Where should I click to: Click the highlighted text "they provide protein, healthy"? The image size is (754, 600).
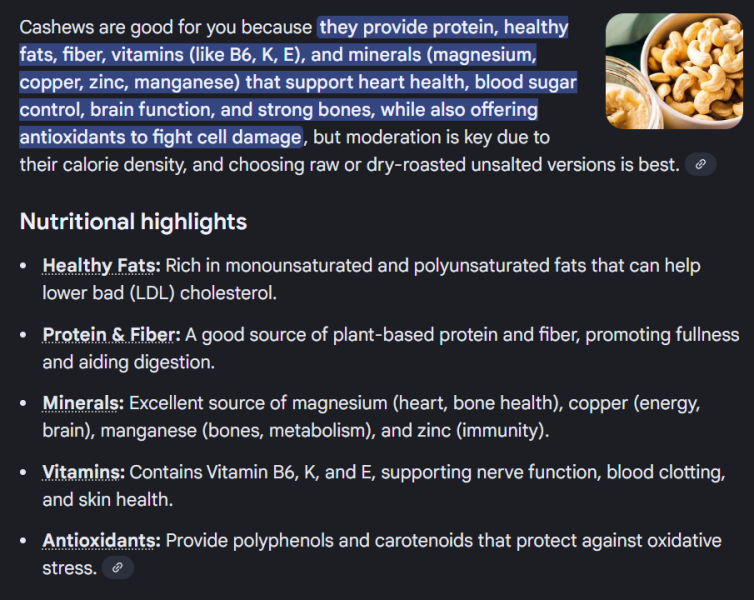(443, 28)
